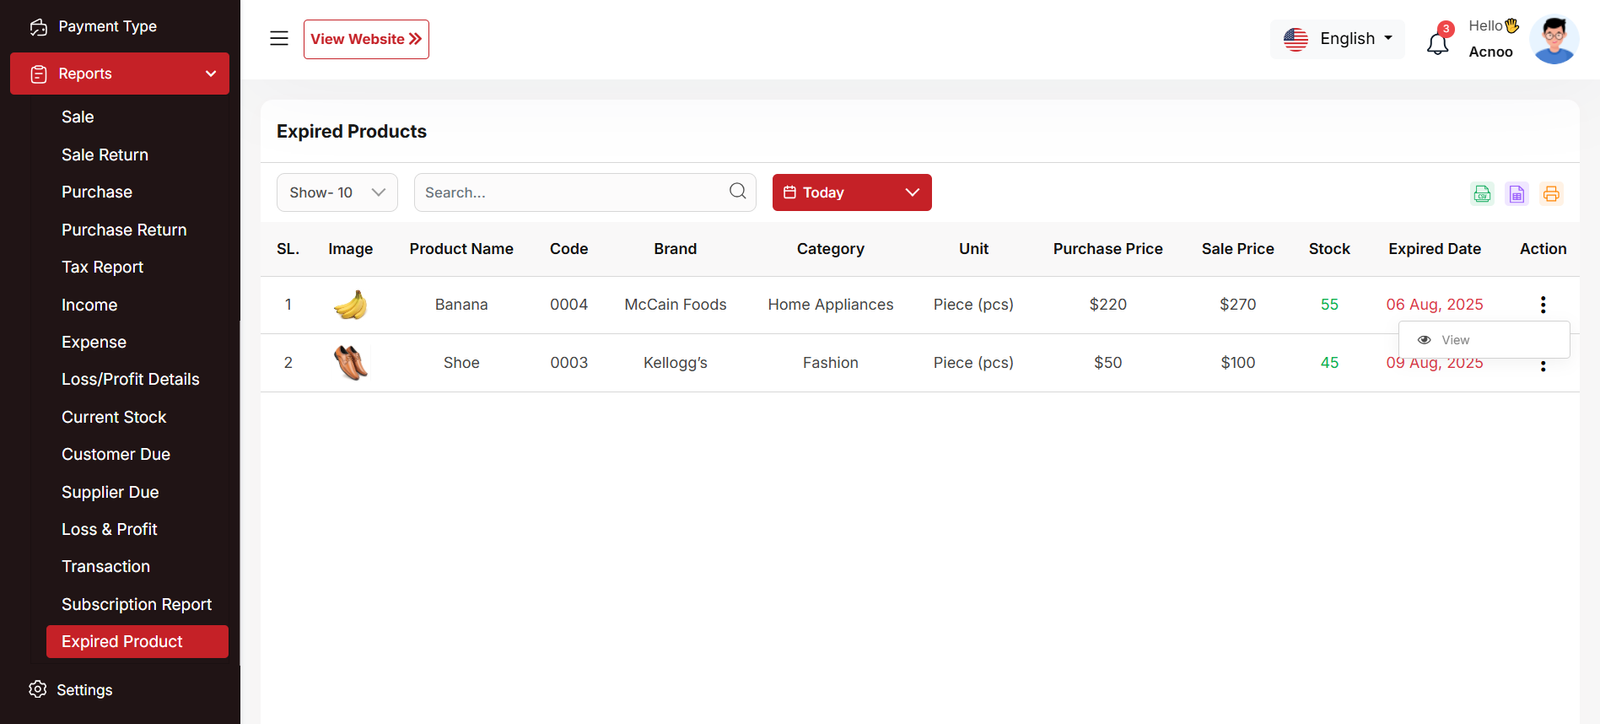
Task: Open Settings in the sidebar
Action: [84, 690]
